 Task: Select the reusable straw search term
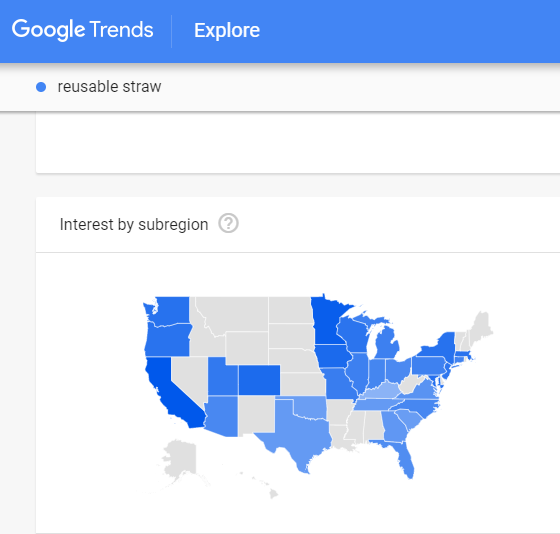click(x=109, y=87)
